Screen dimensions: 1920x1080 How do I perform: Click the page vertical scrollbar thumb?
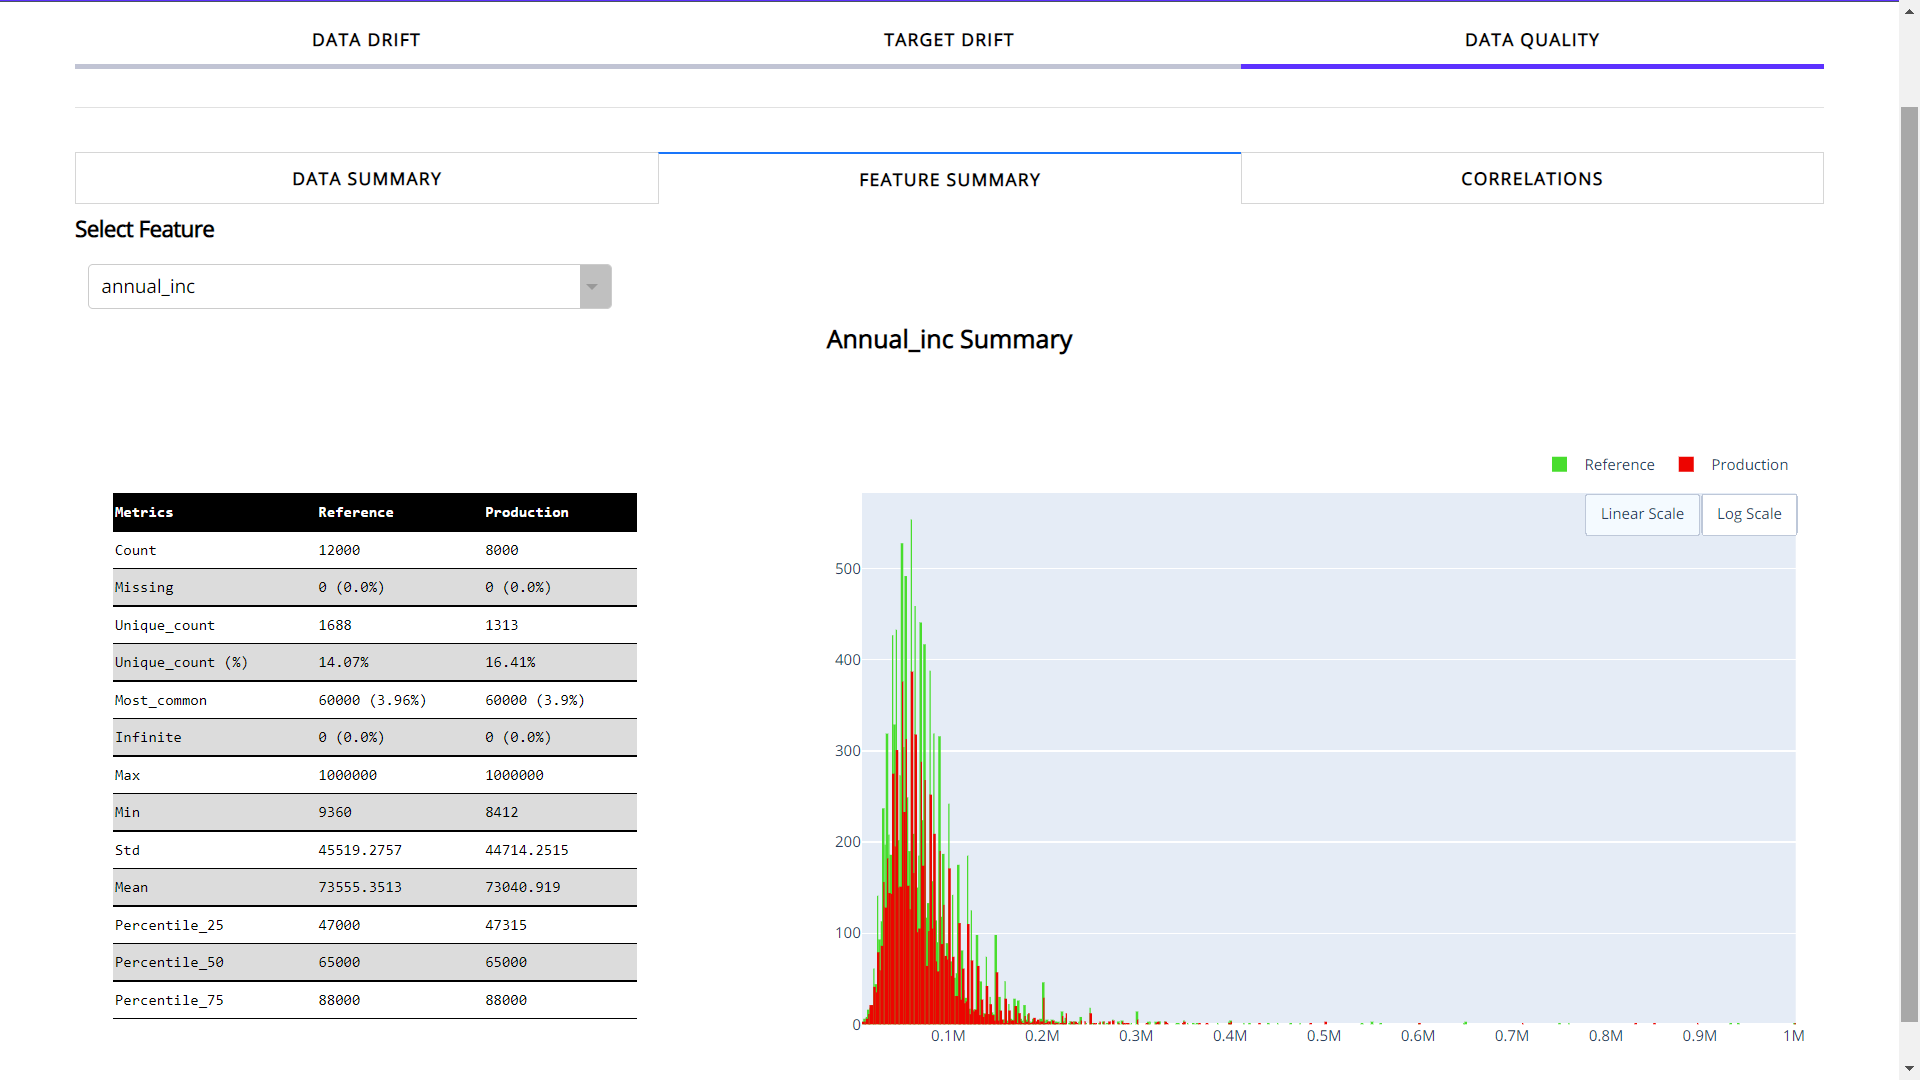pyautogui.click(x=1910, y=564)
